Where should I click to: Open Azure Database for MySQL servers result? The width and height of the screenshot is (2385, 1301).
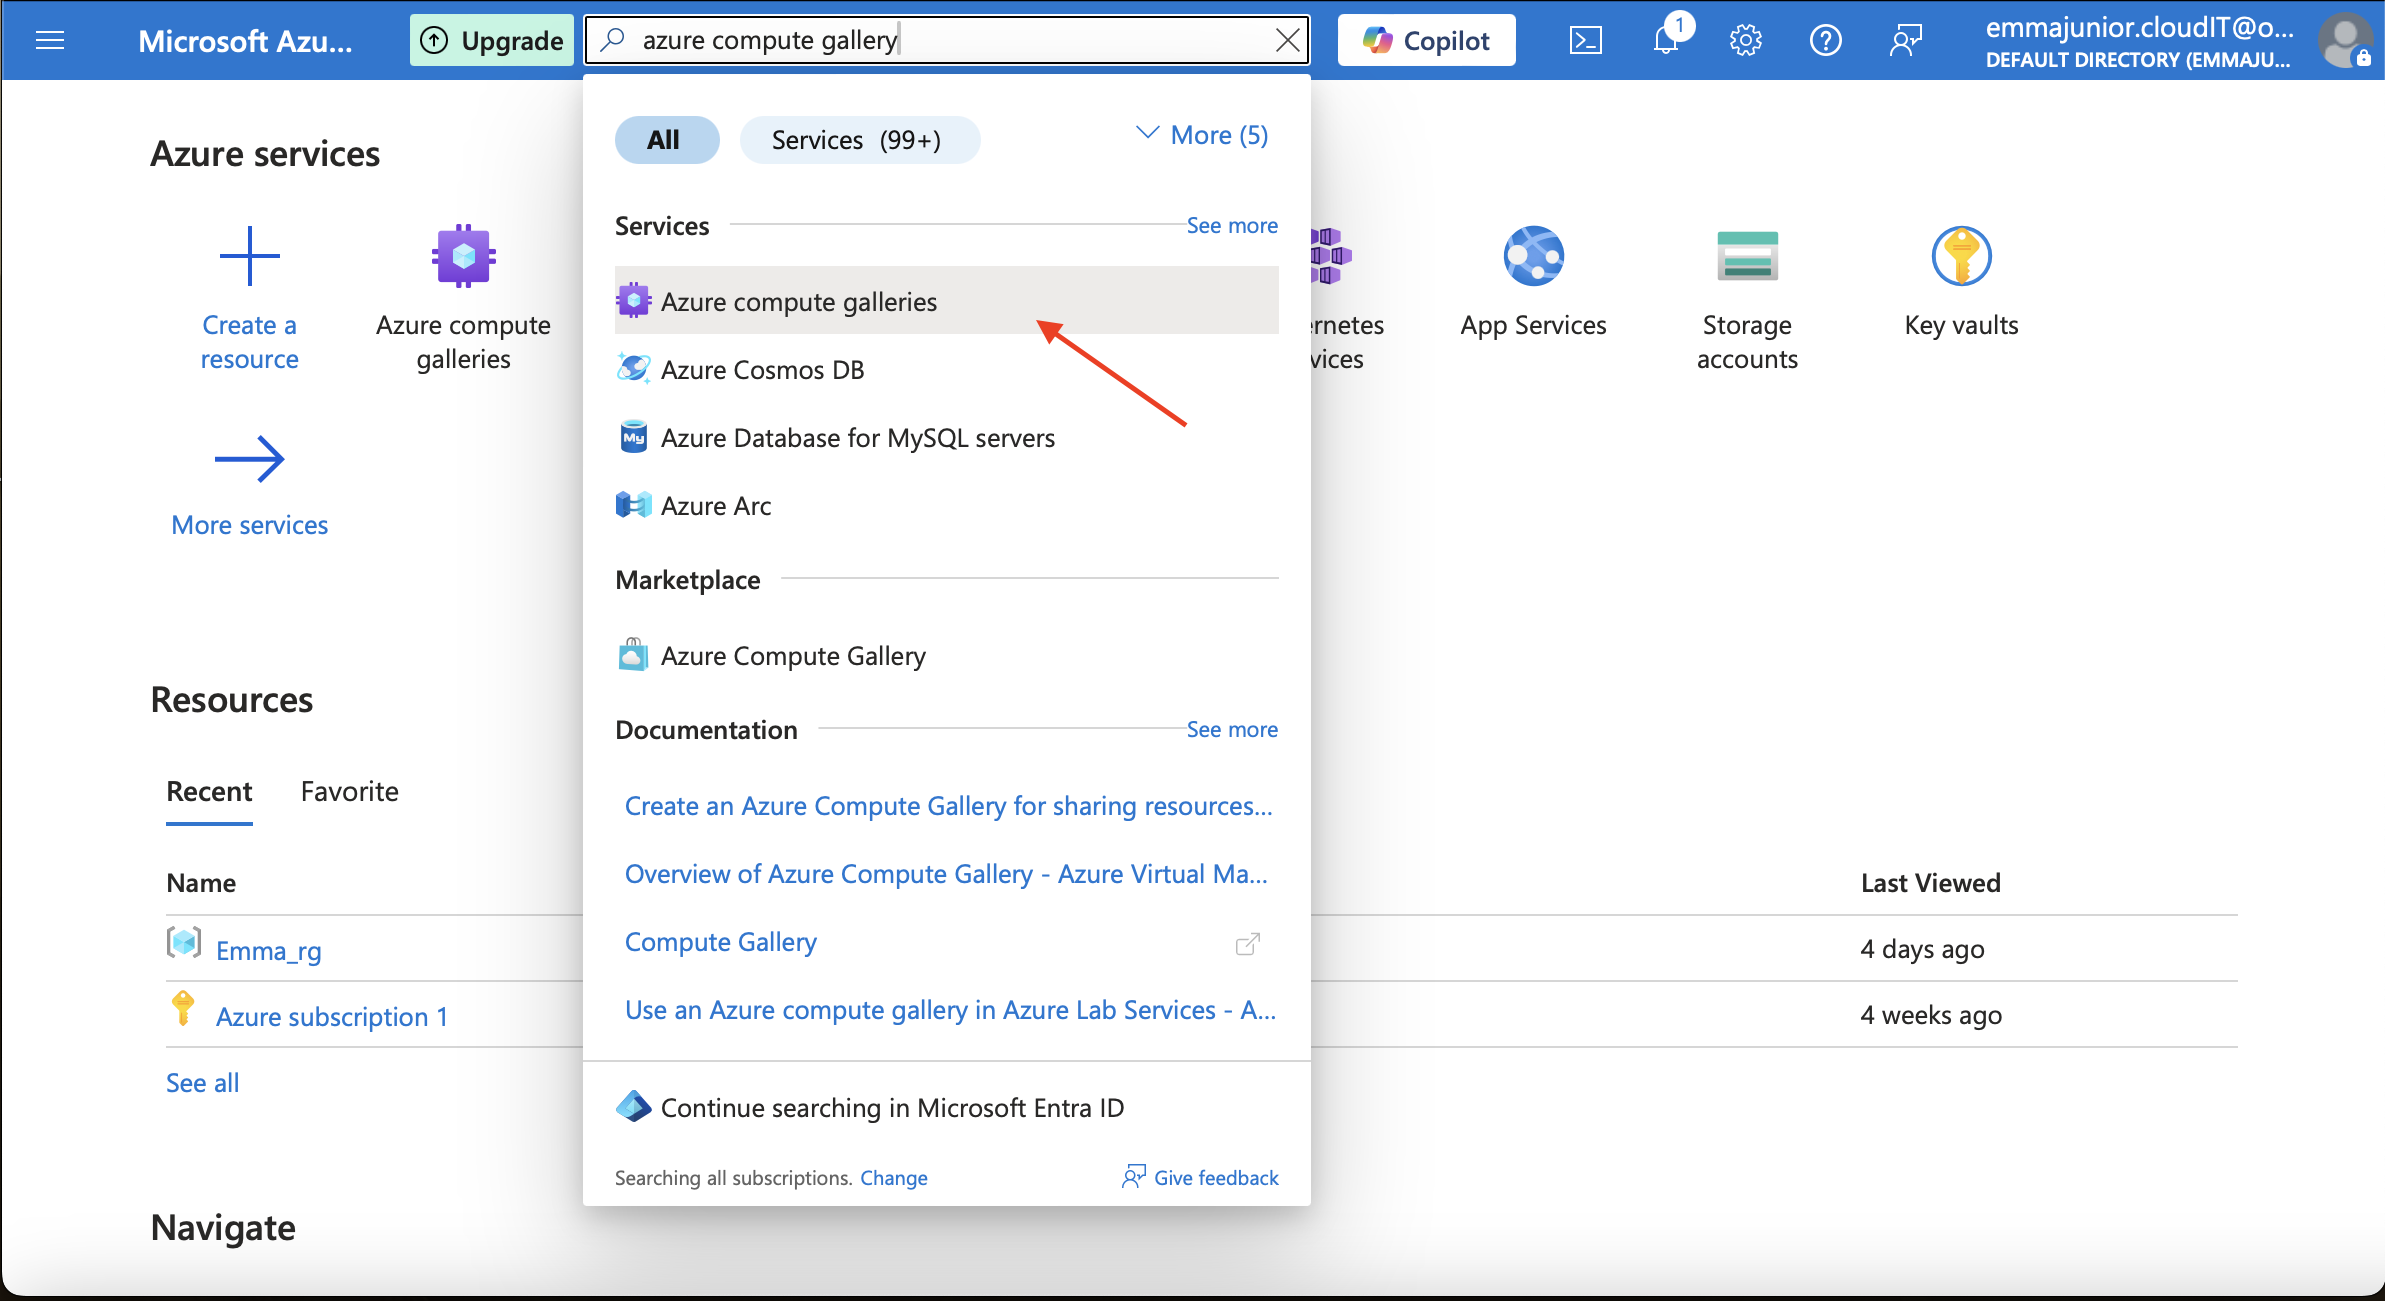coord(946,437)
